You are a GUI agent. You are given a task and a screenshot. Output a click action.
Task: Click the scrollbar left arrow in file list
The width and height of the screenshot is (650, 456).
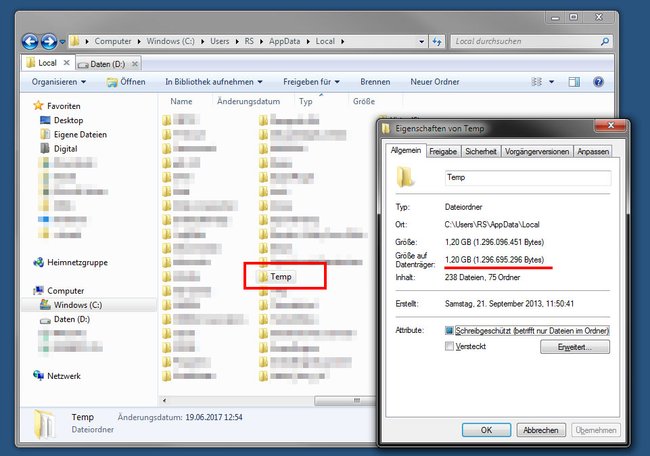pyautogui.click(x=165, y=400)
